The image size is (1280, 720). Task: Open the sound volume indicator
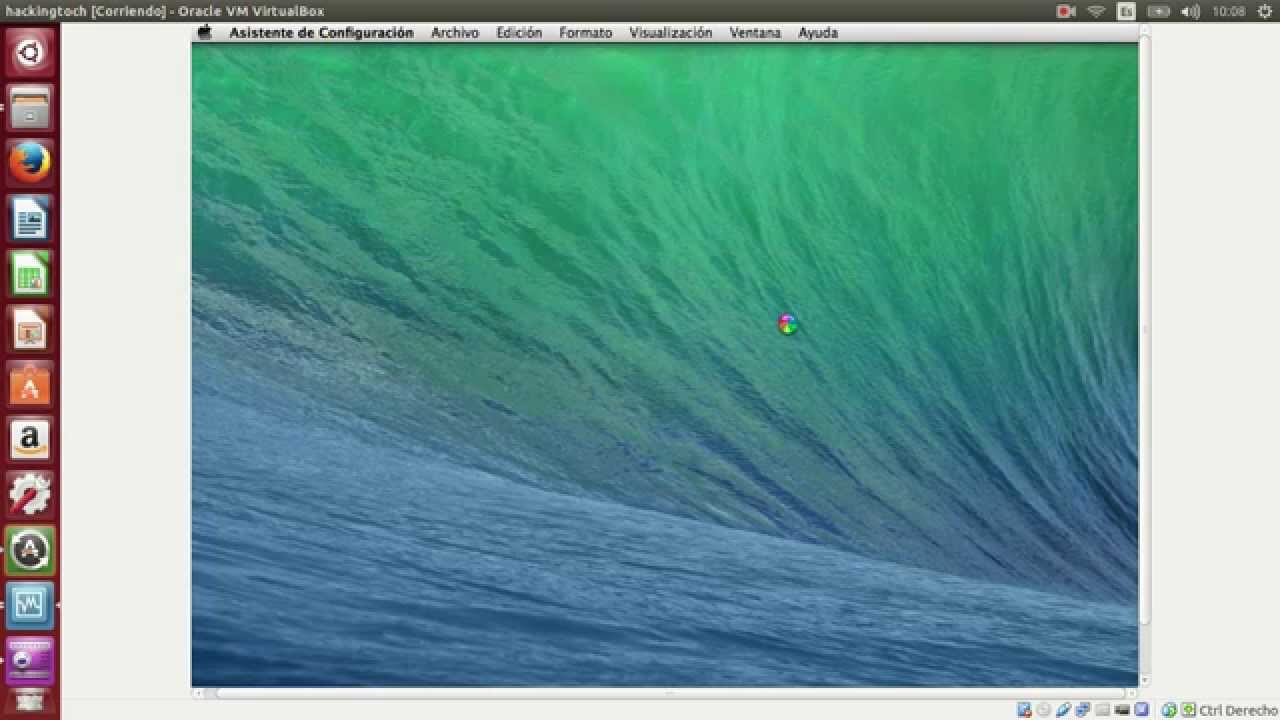(1190, 11)
